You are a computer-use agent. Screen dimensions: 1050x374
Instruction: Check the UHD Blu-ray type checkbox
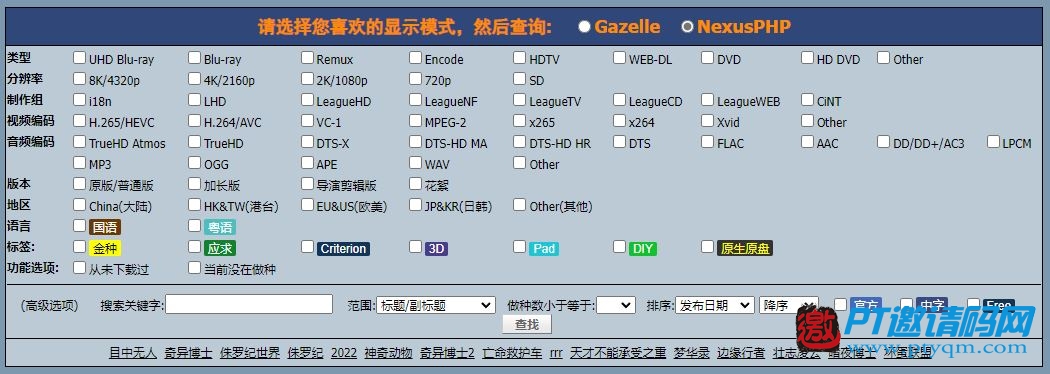[80, 58]
